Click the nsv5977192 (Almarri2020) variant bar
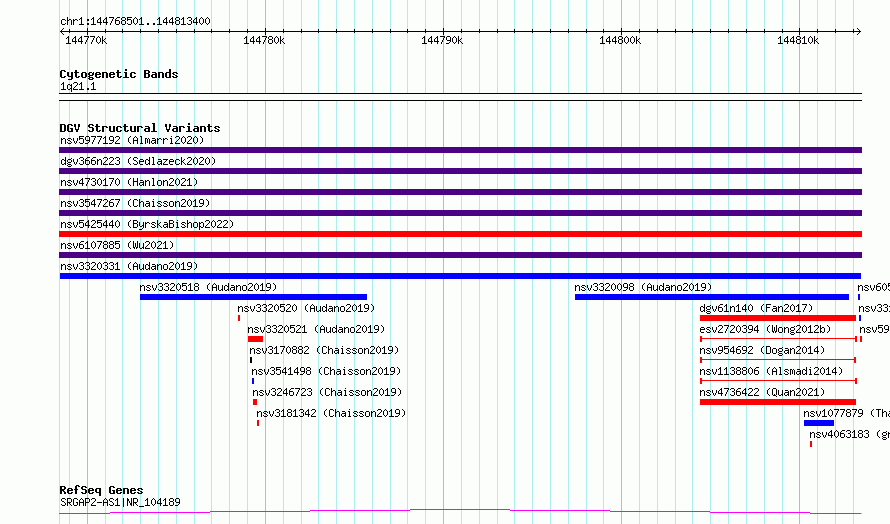This screenshot has width=890, height=524. [x=460, y=150]
